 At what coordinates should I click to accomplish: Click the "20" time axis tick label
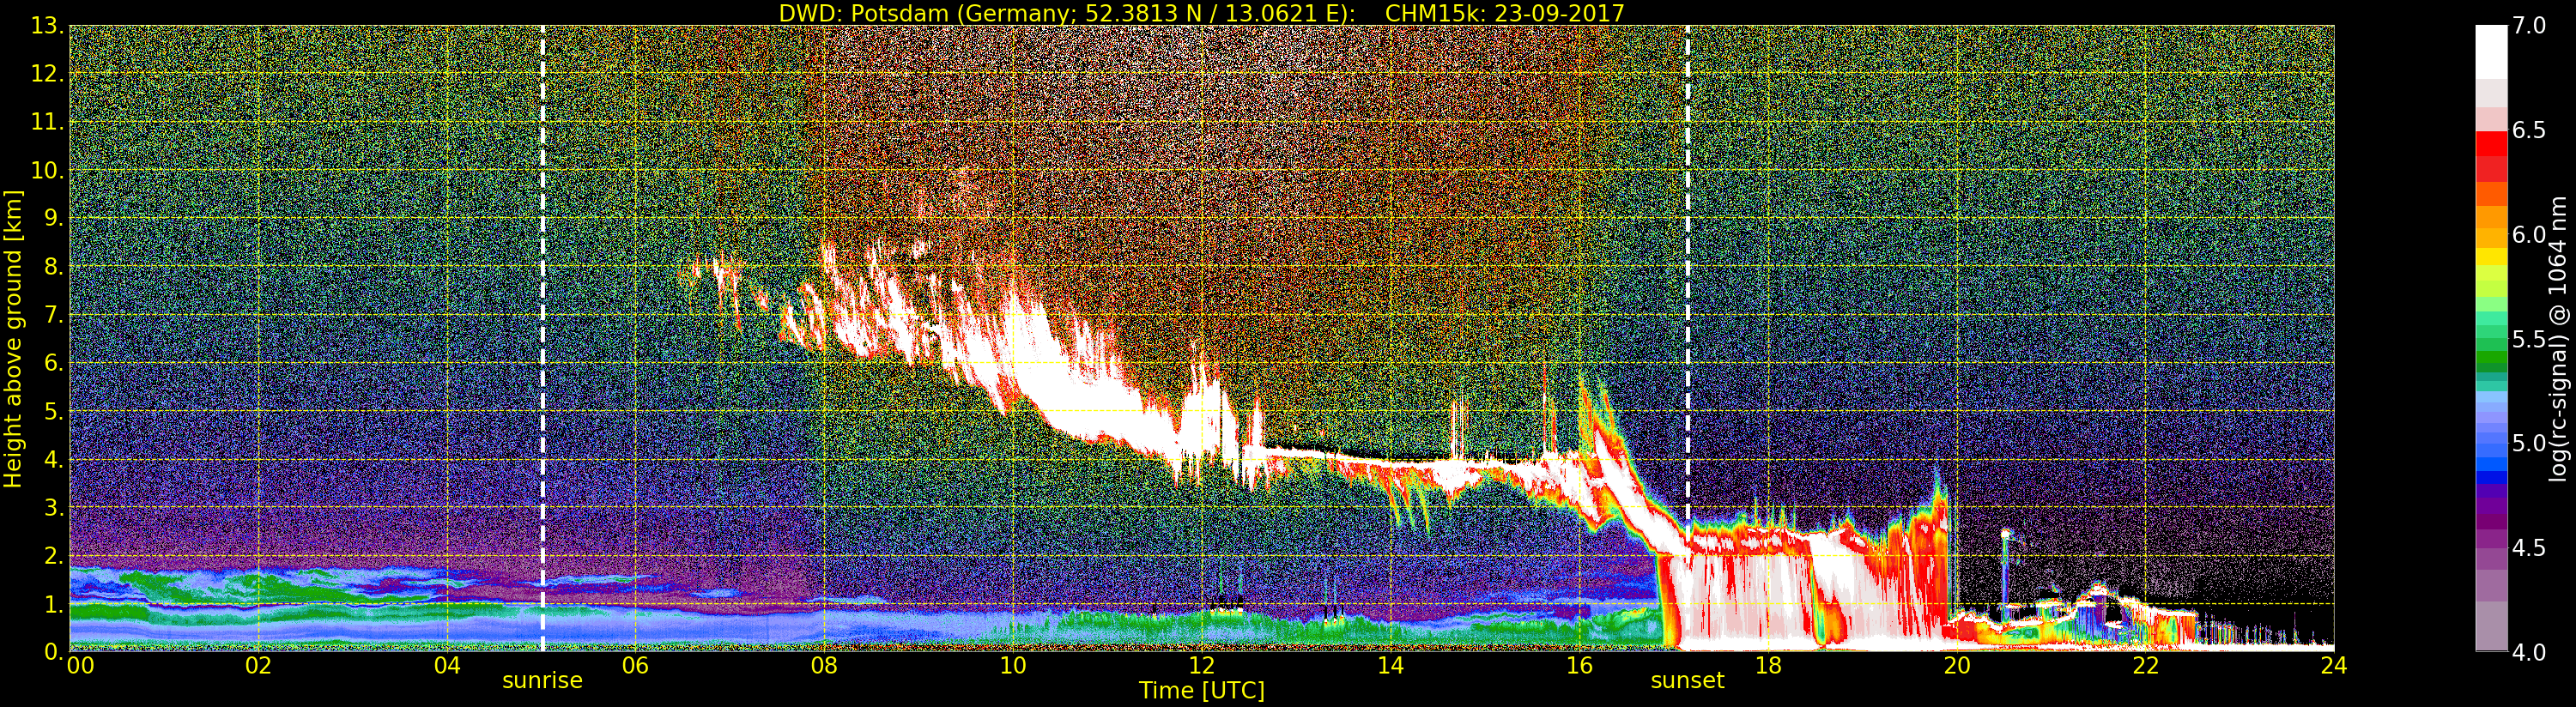(x=1957, y=666)
